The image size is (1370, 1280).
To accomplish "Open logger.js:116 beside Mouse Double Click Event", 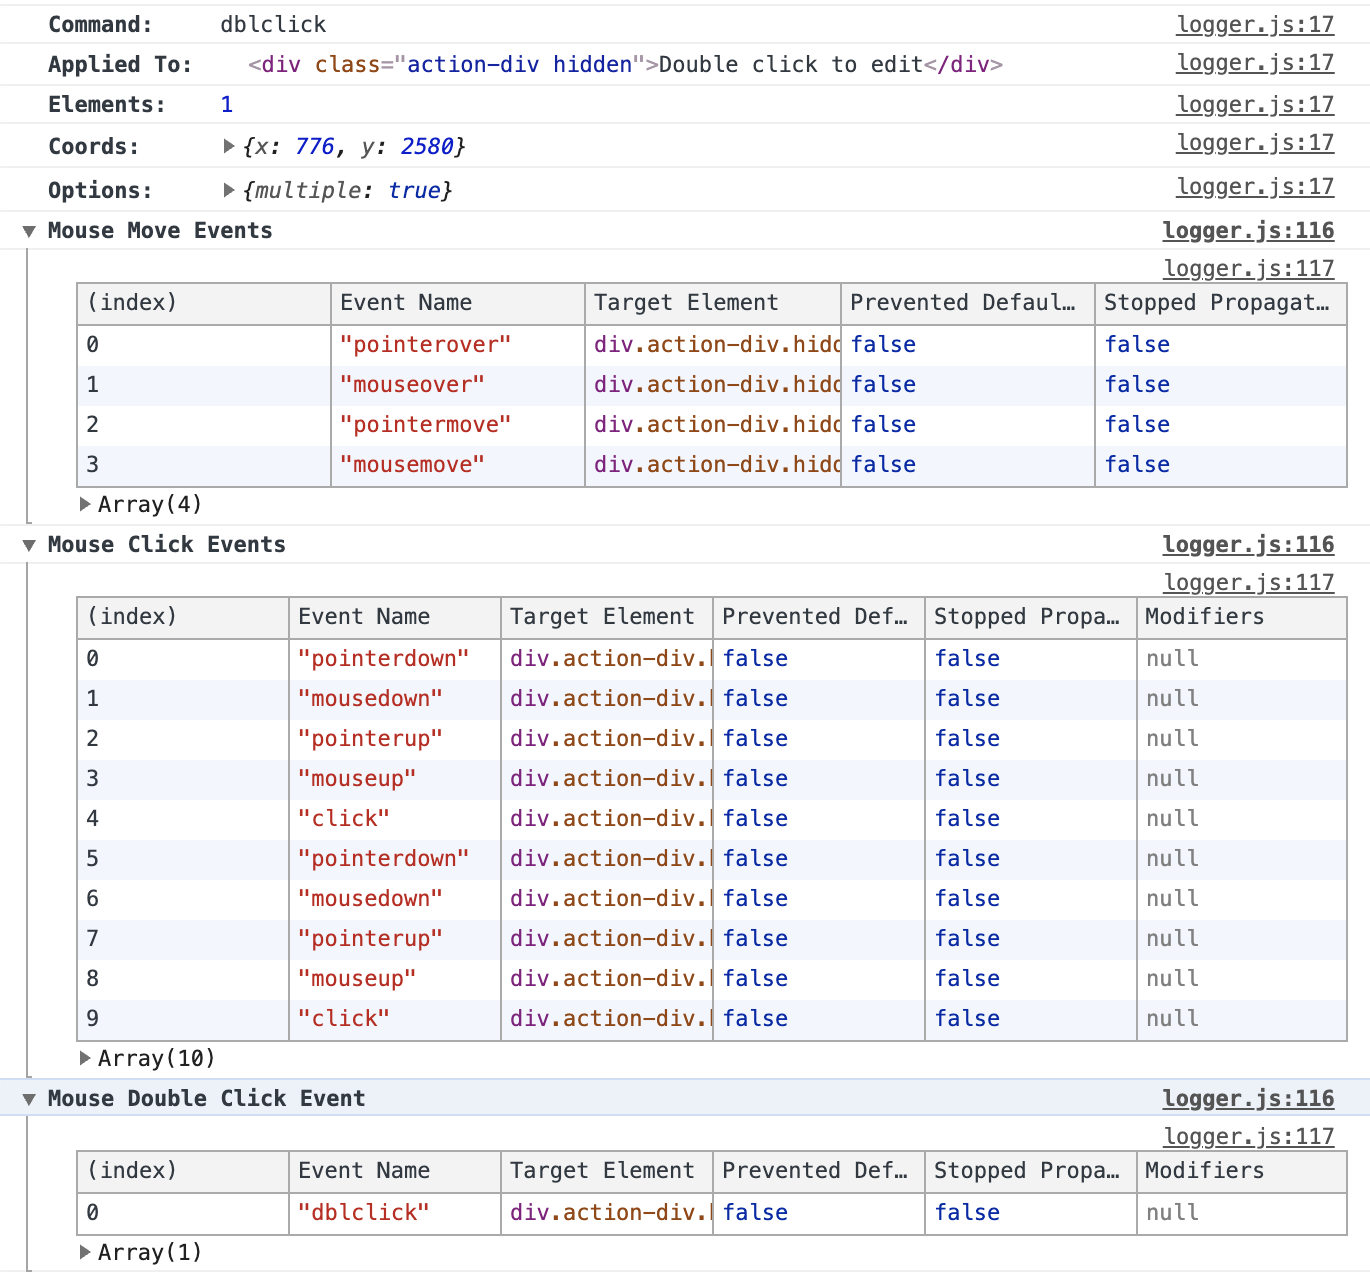I will click(1248, 1098).
